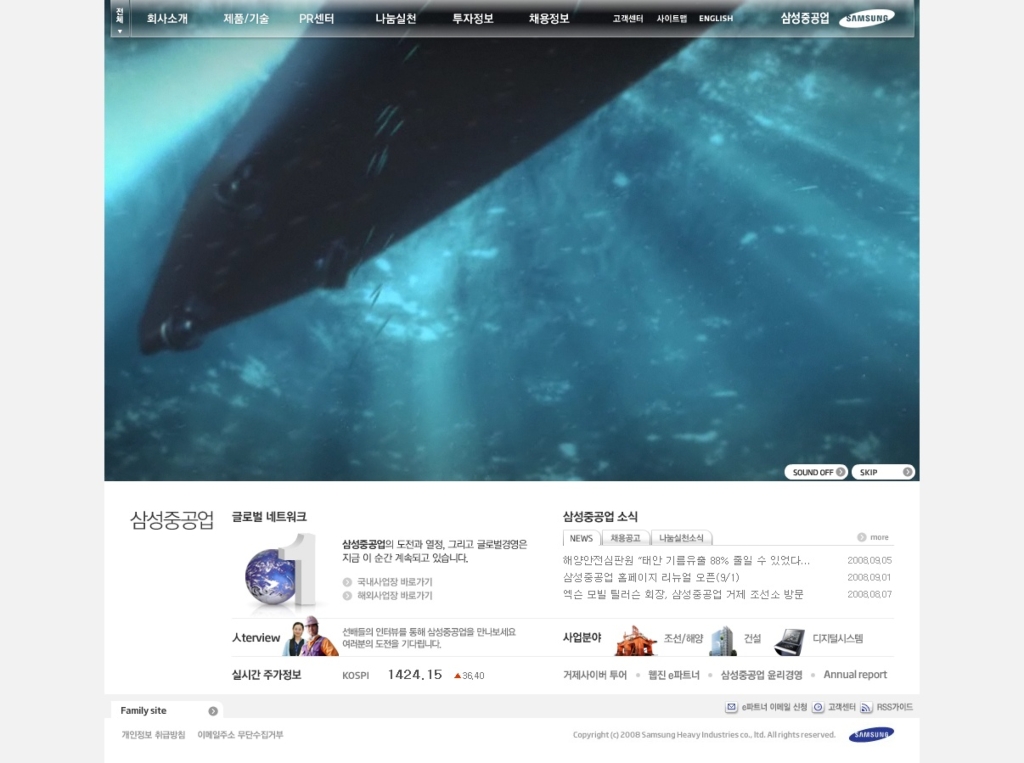Open the PR센터 menu
This screenshot has height=763, width=1024.
tap(317, 19)
